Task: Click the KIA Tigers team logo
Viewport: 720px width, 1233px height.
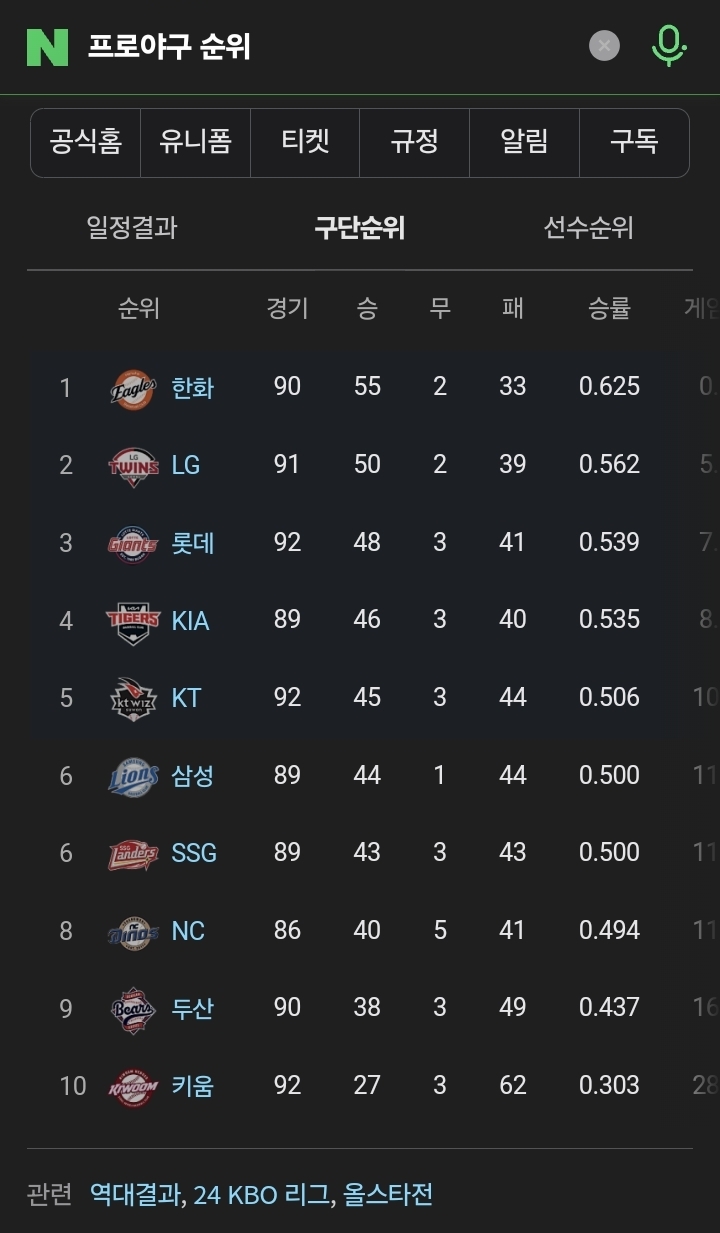Action: coord(133,621)
